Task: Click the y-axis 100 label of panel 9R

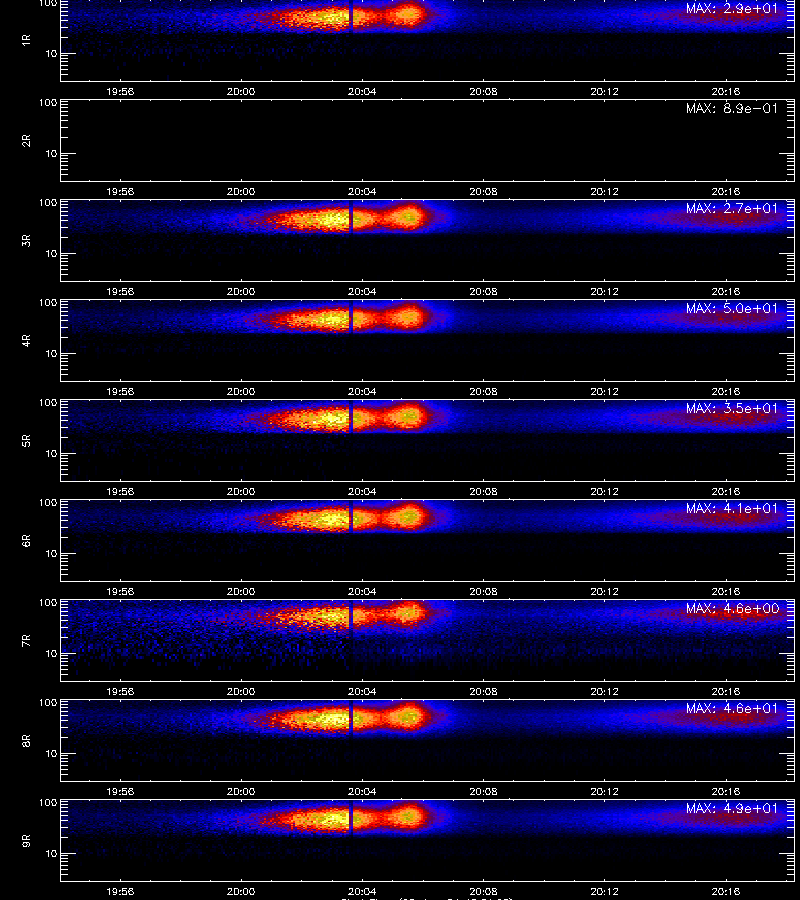Action: click(x=48, y=802)
